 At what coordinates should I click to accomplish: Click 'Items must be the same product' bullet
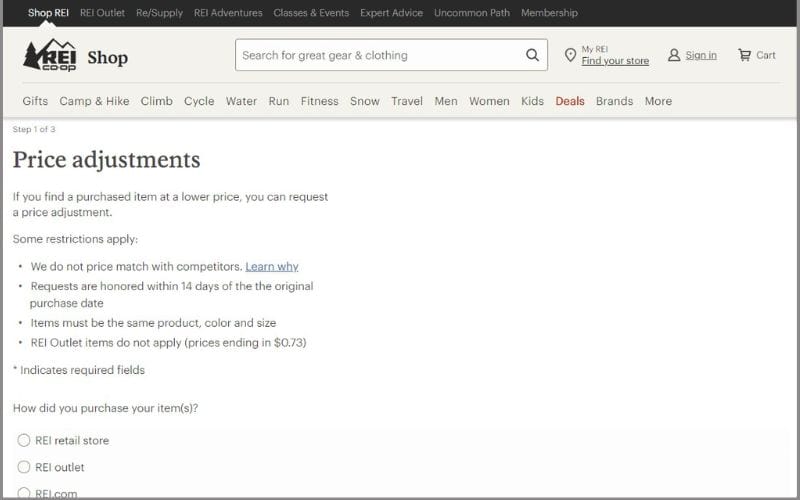tap(153, 323)
